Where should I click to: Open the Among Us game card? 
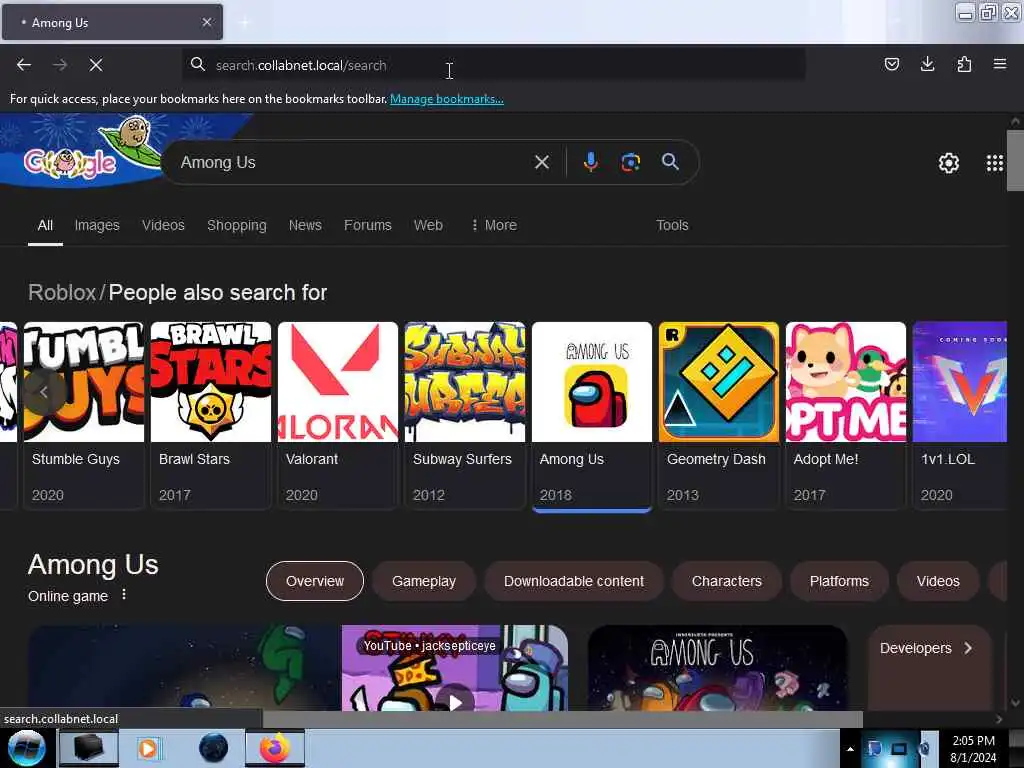pyautogui.click(x=592, y=415)
